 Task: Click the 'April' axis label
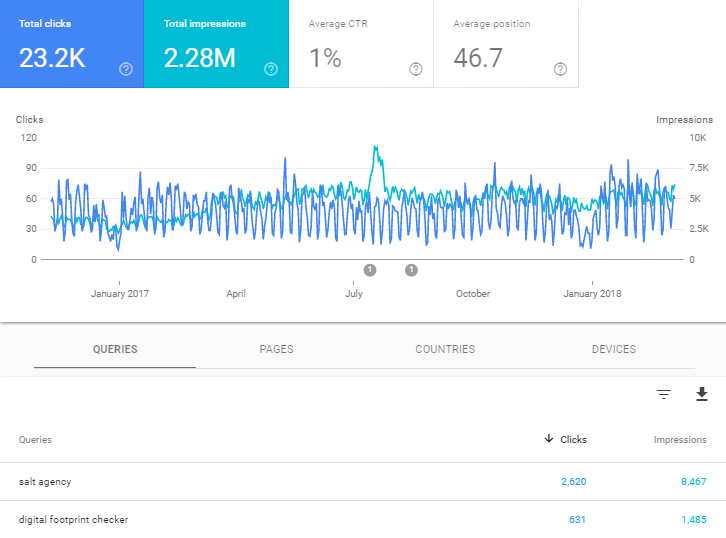point(236,294)
